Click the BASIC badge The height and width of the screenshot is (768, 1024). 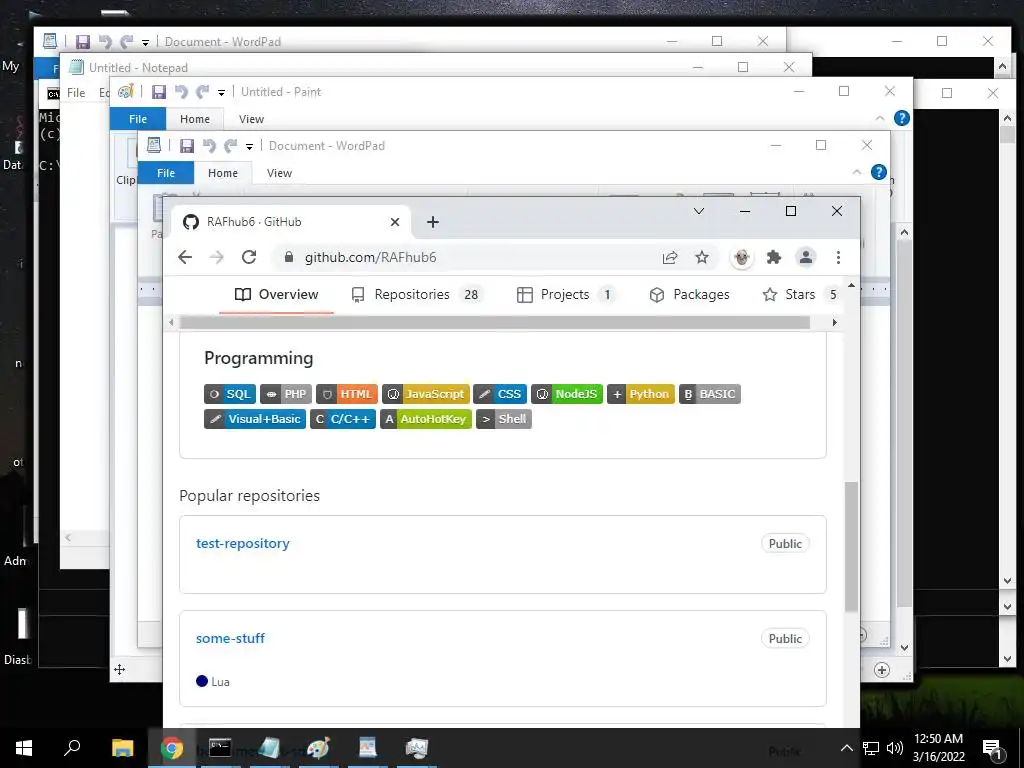pyautogui.click(x=710, y=394)
